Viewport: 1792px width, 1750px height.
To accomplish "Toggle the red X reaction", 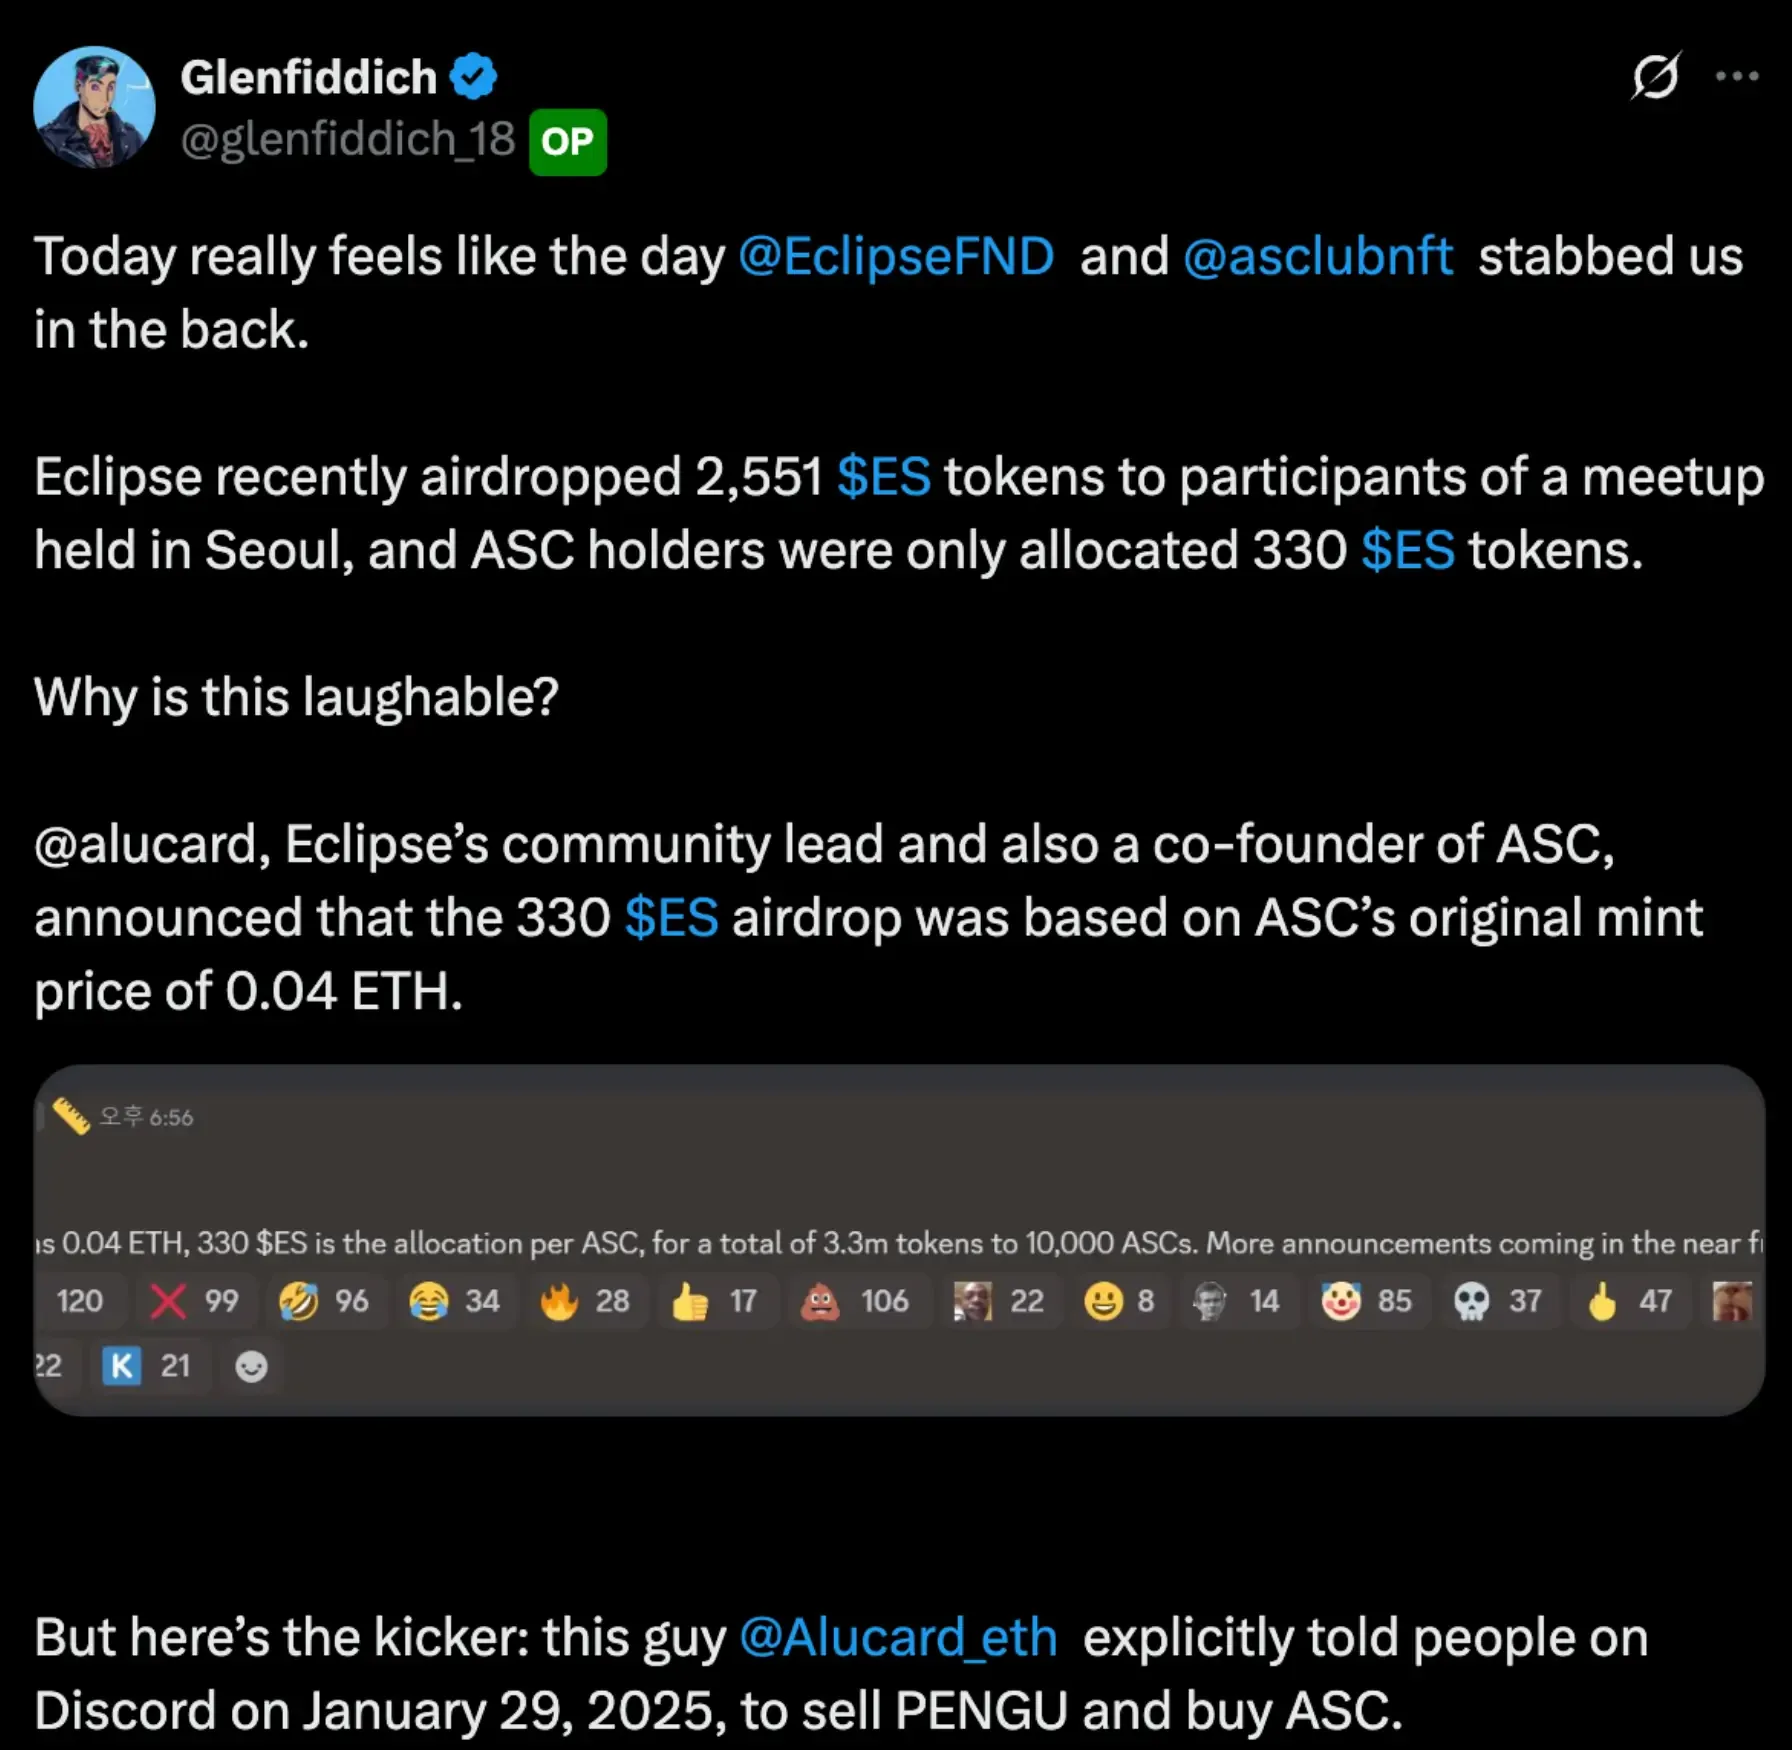I will click(x=194, y=1301).
